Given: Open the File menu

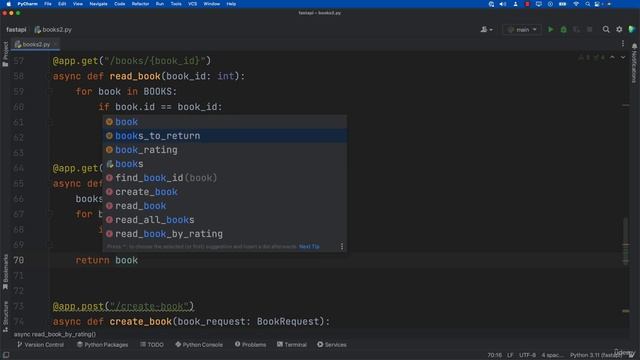Looking at the screenshot, I should click(48, 4).
